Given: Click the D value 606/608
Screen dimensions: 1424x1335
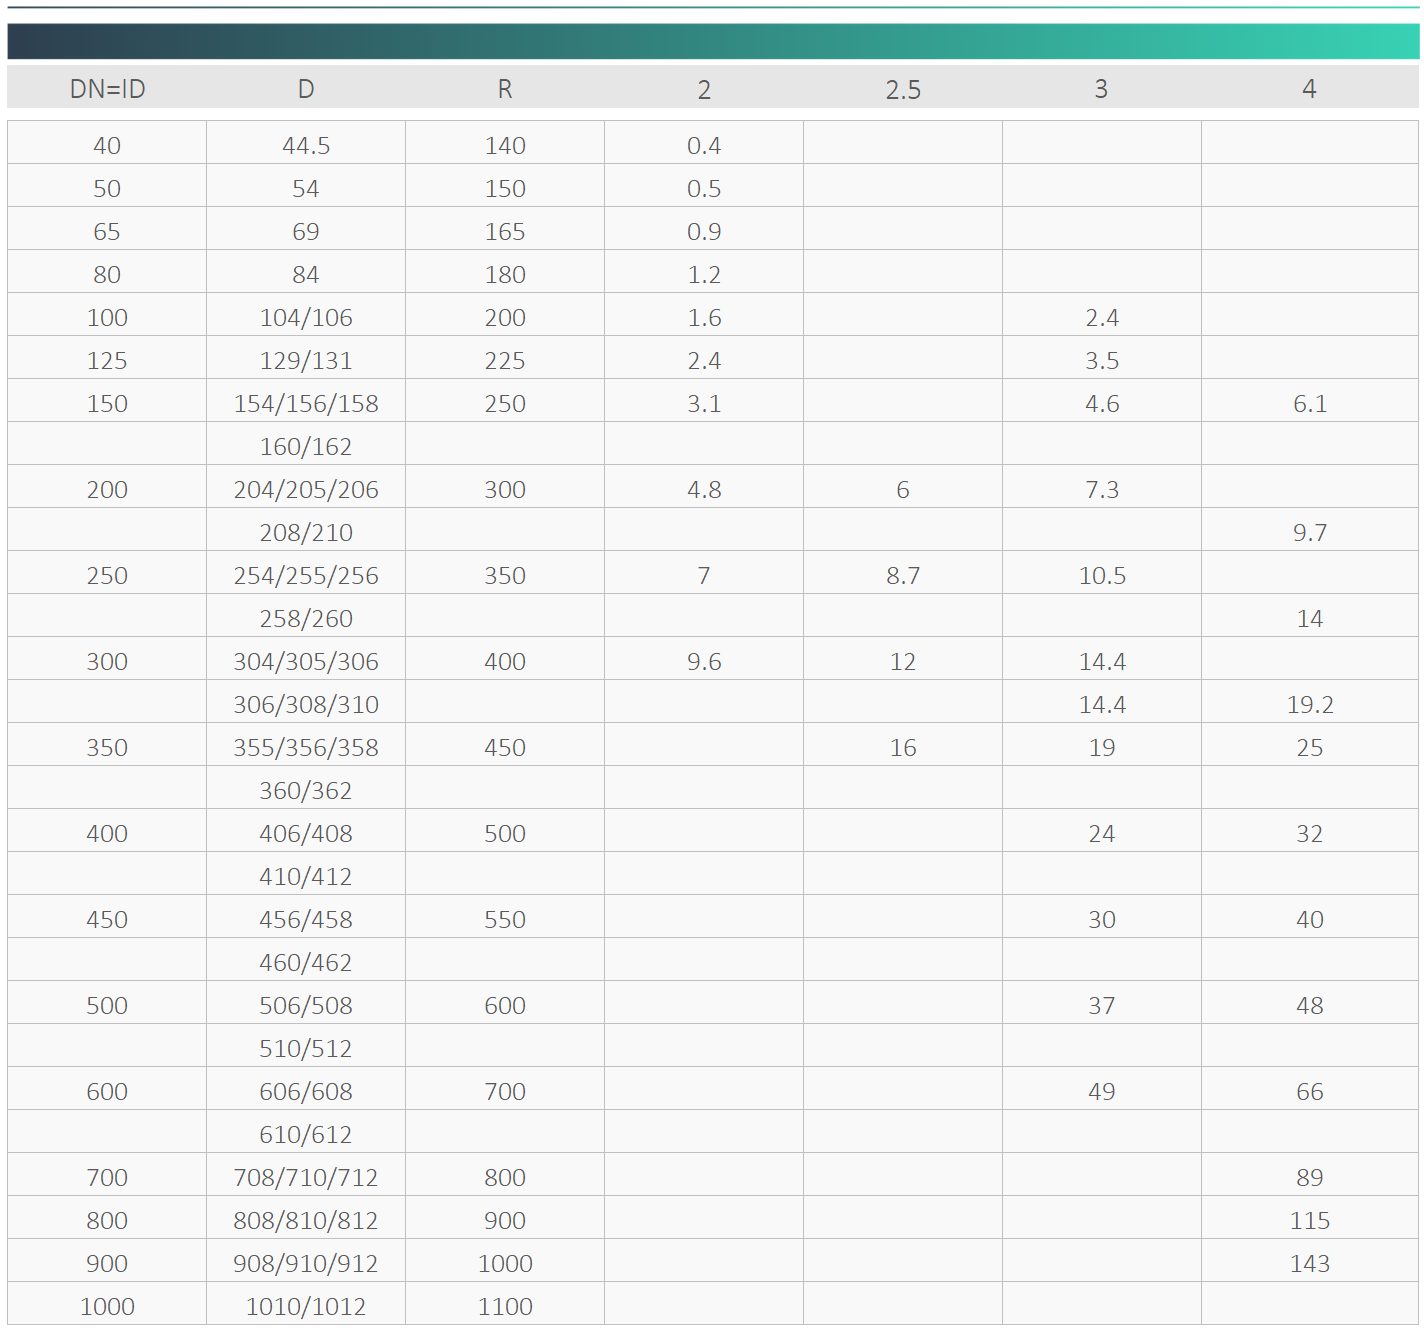Looking at the screenshot, I should coord(306,1092).
